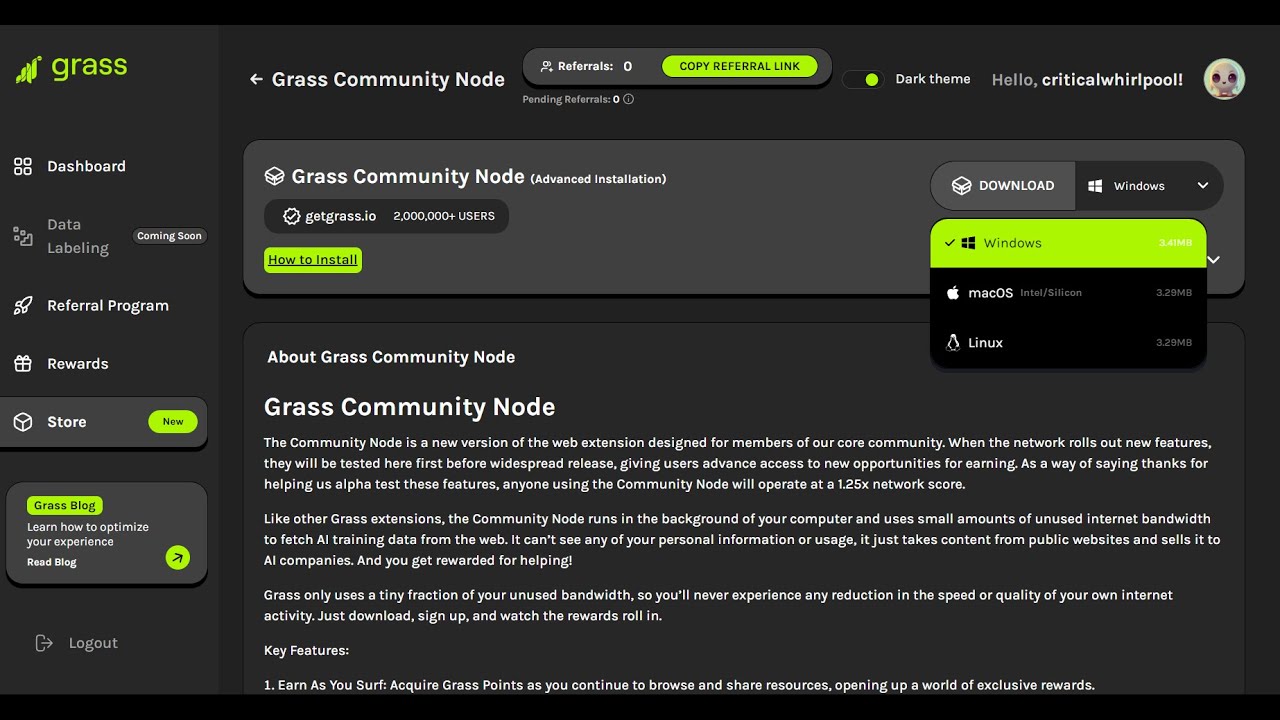Screen dimensions: 1280x720
Task: Click the 2,000,000+ USERS text
Action: (444, 216)
